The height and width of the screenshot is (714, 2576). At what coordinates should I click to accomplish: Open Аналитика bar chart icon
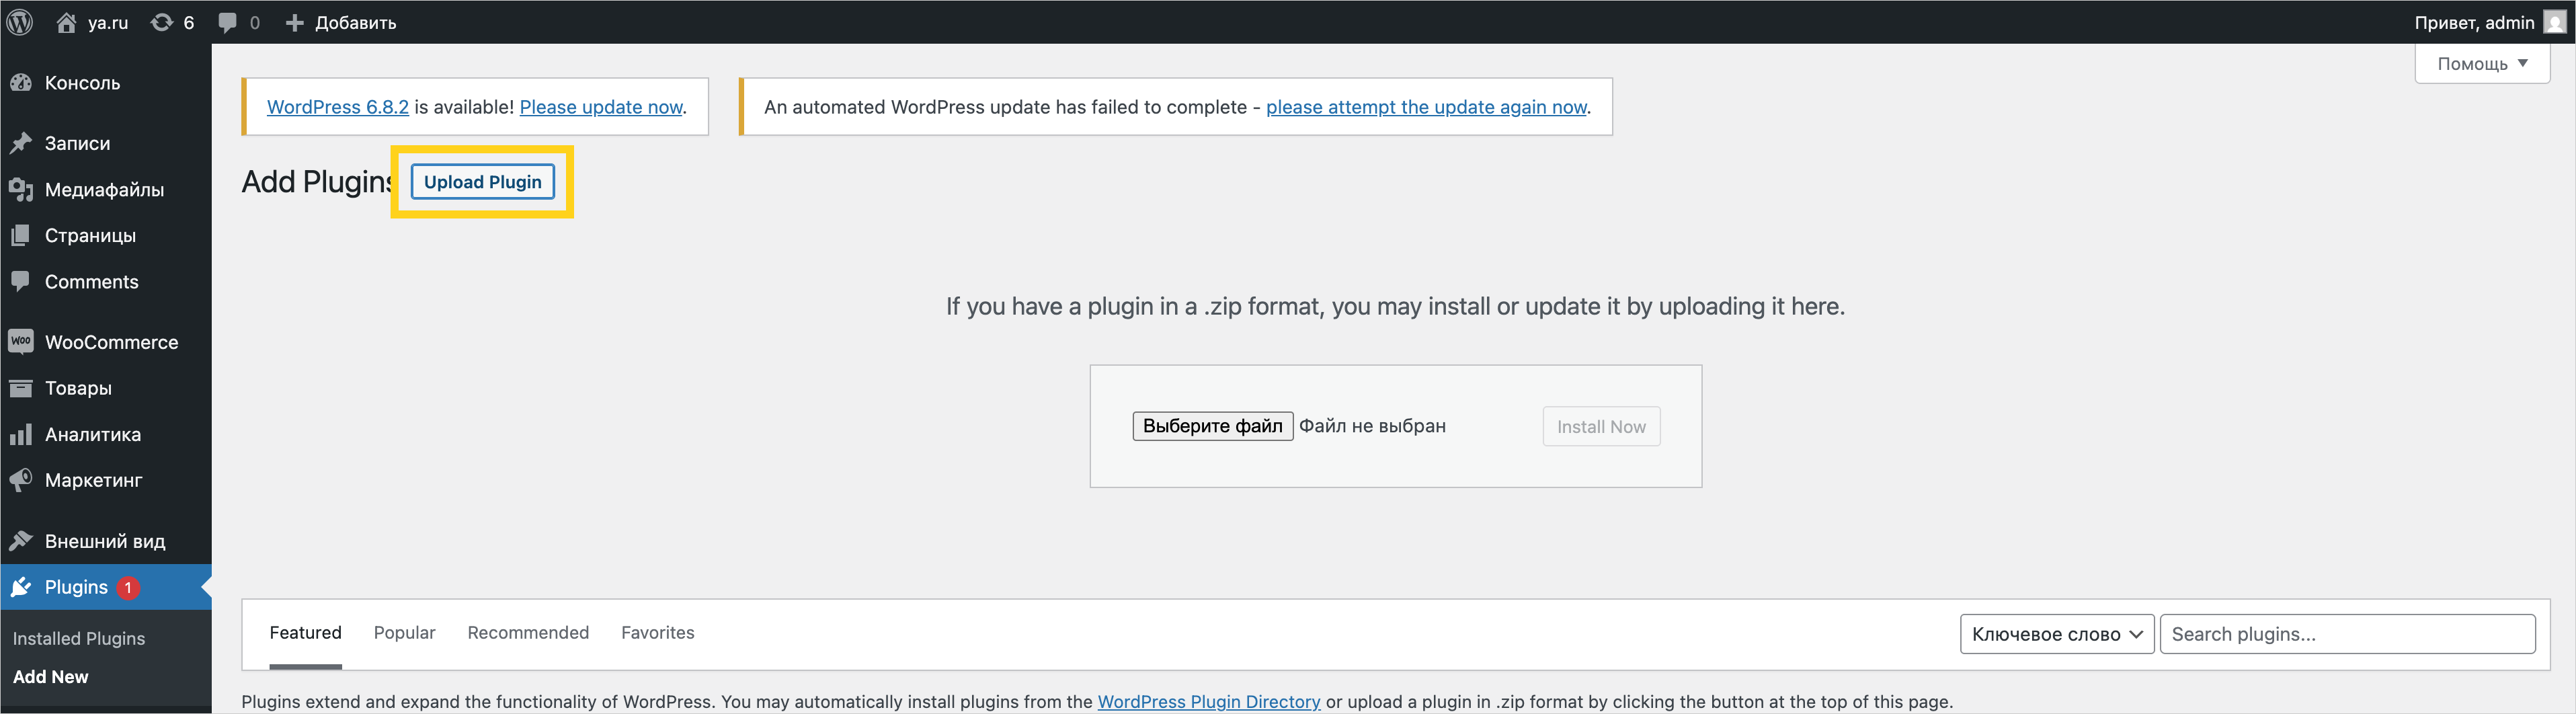click(x=21, y=435)
